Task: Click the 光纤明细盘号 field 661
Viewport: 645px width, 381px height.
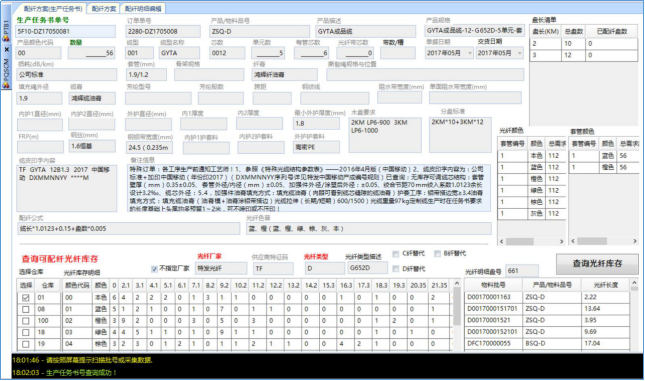Action: pyautogui.click(x=522, y=271)
